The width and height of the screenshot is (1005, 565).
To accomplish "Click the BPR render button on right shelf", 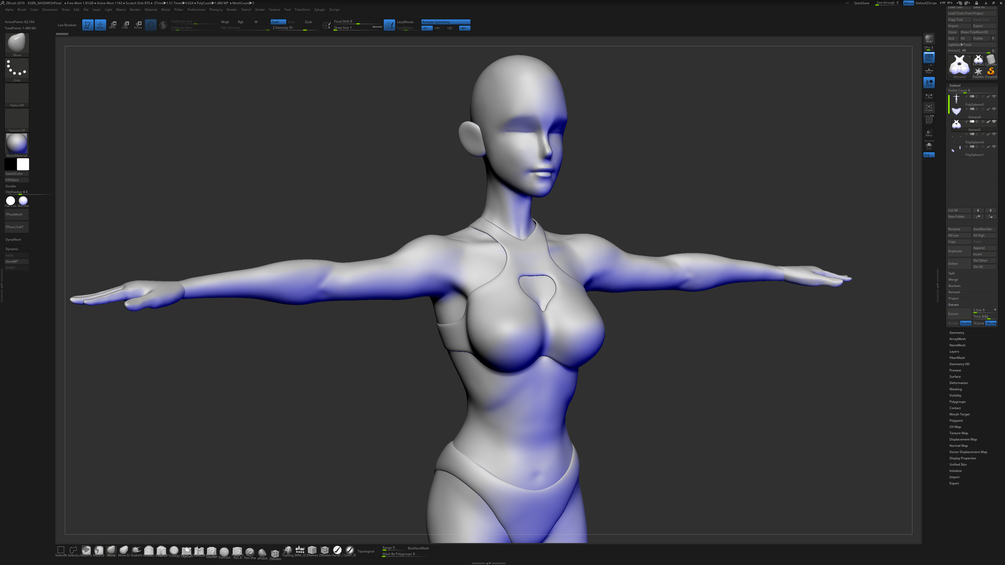I will pos(929,40).
